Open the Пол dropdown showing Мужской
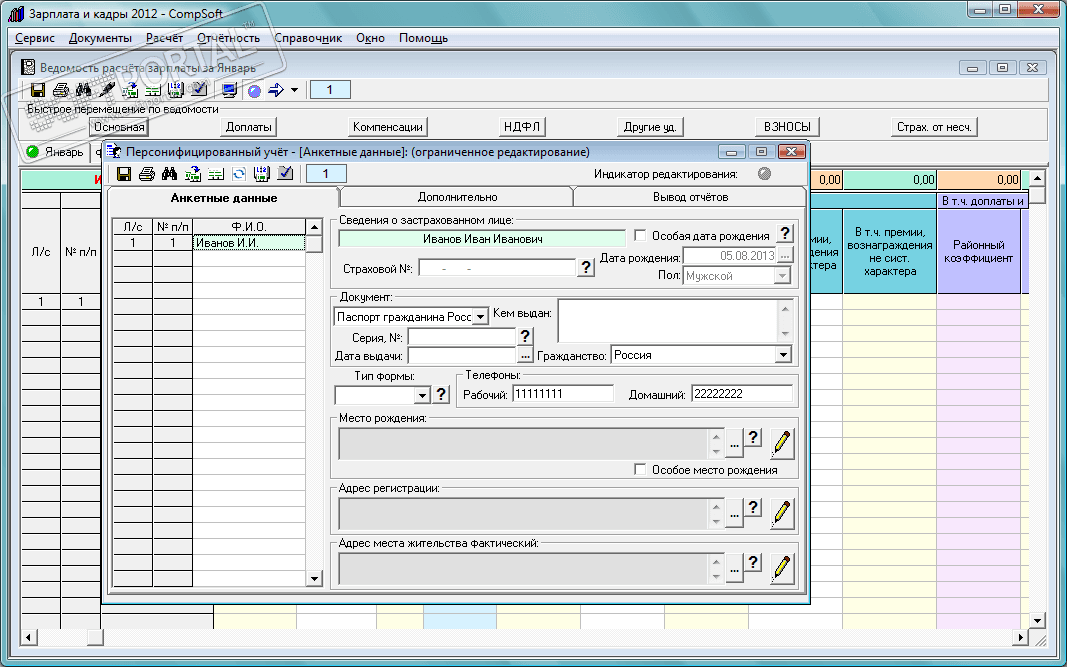The height and width of the screenshot is (667, 1067). 783,276
